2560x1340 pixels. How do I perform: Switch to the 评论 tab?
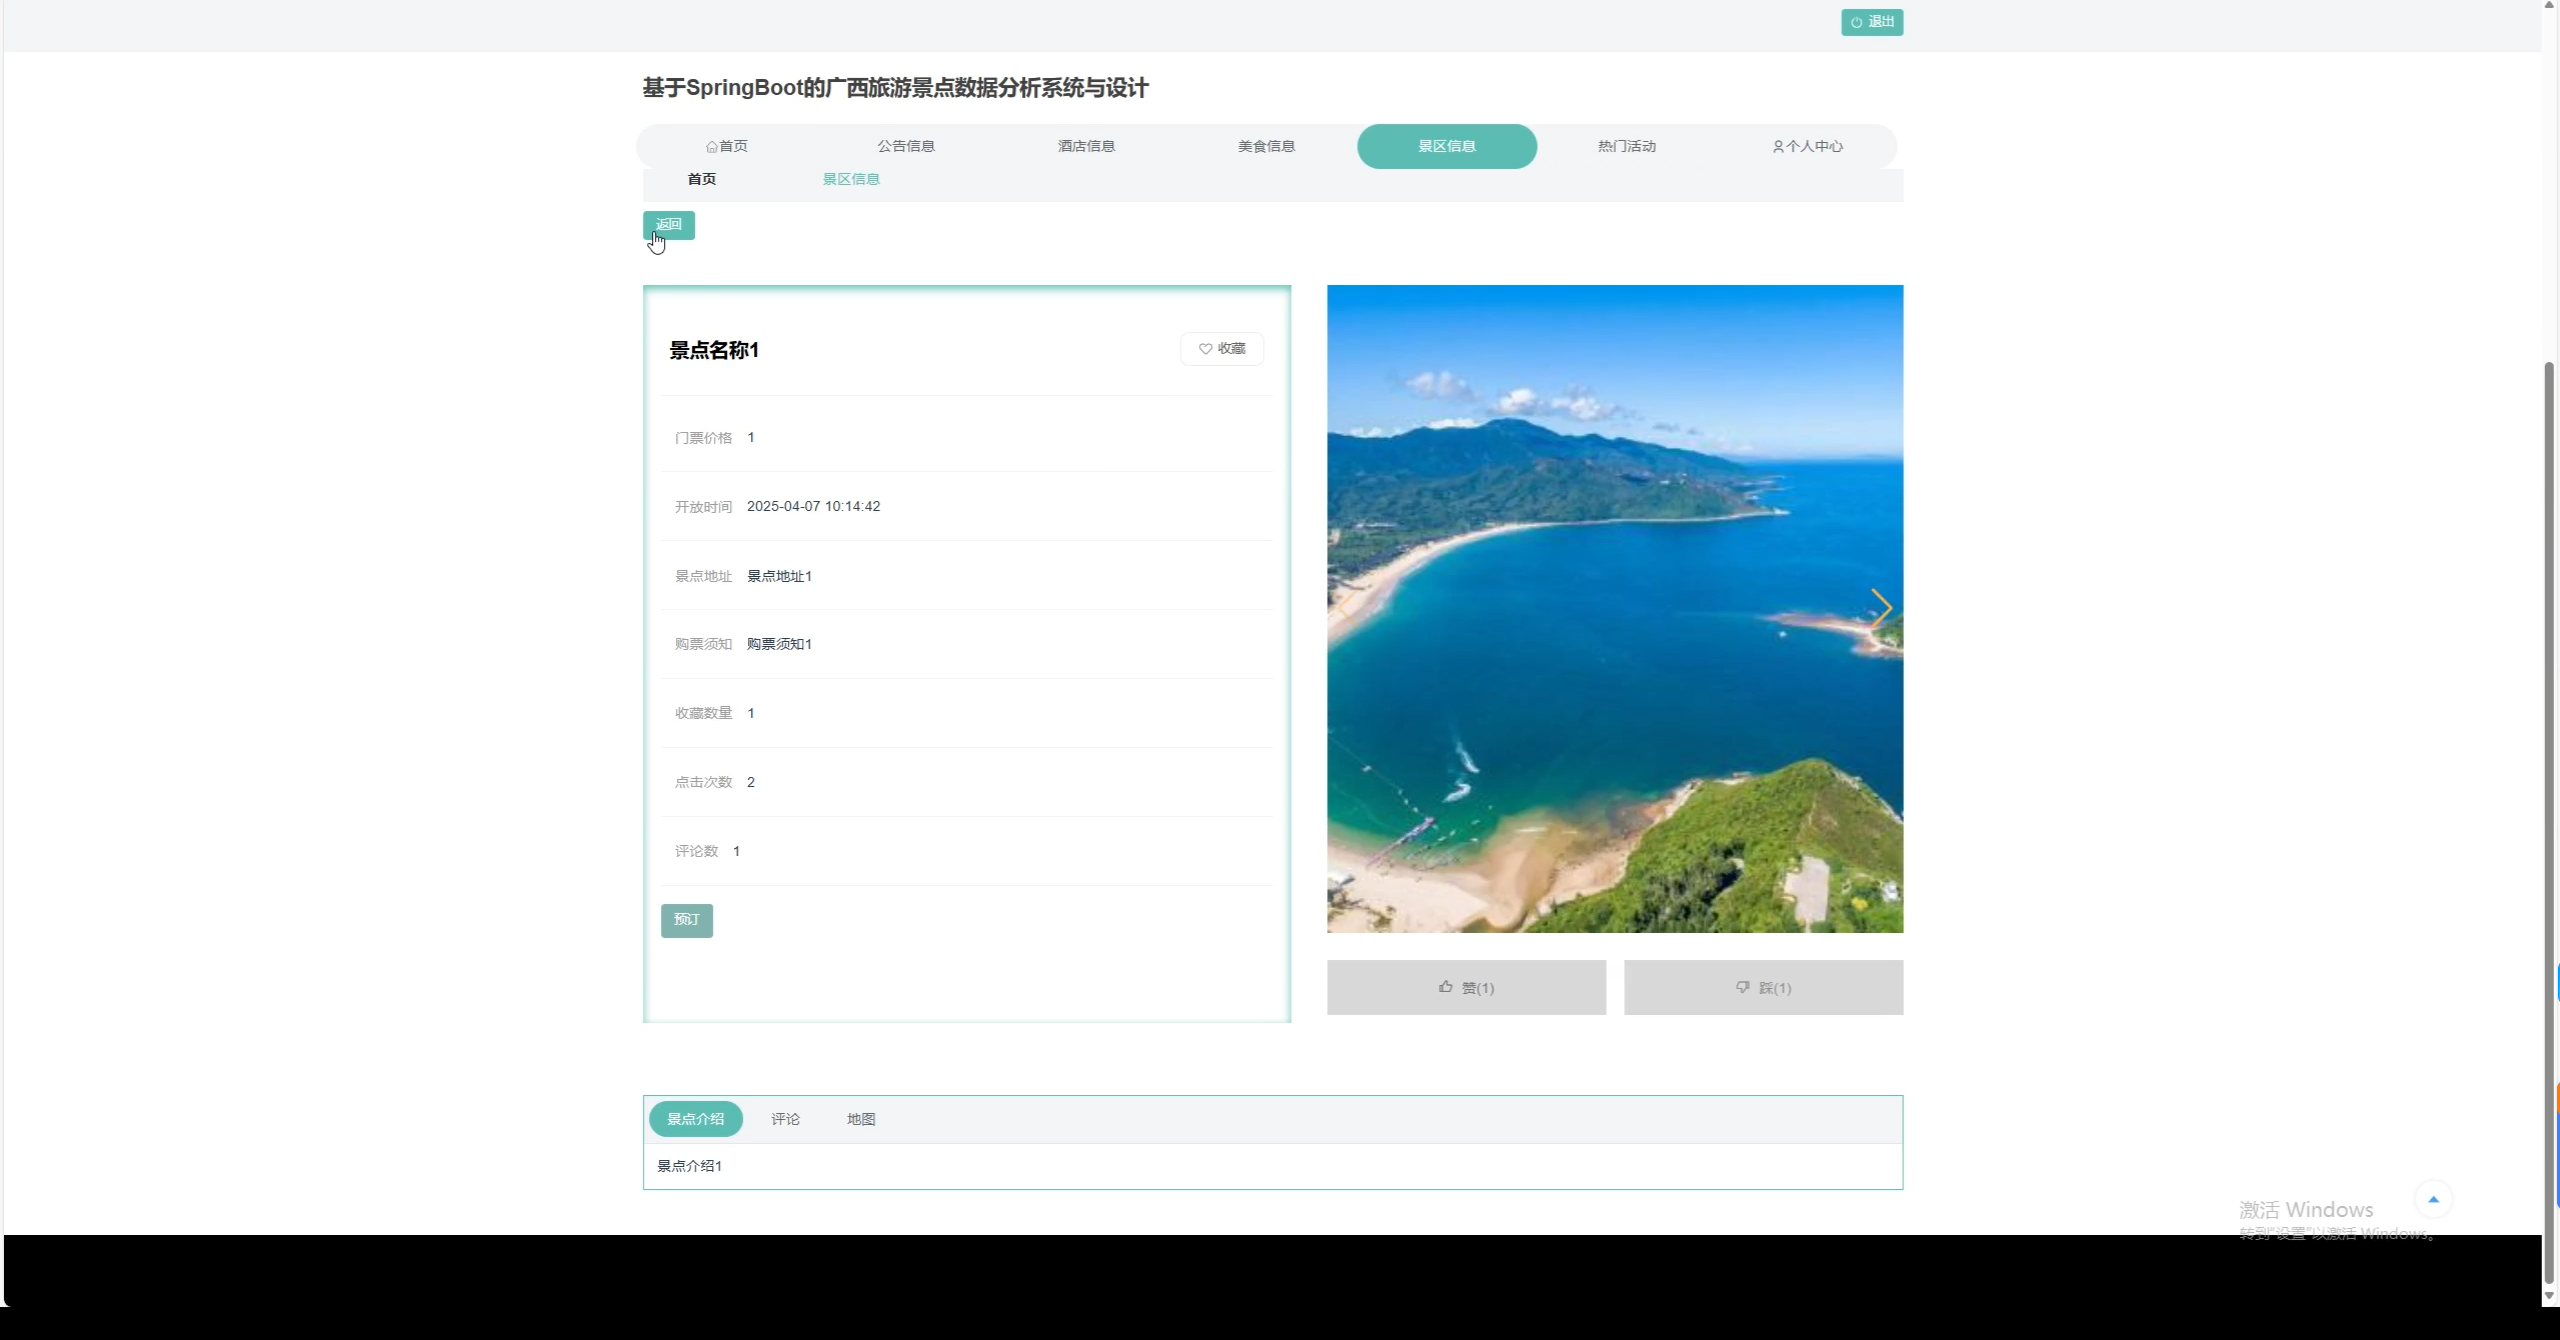[x=785, y=1119]
